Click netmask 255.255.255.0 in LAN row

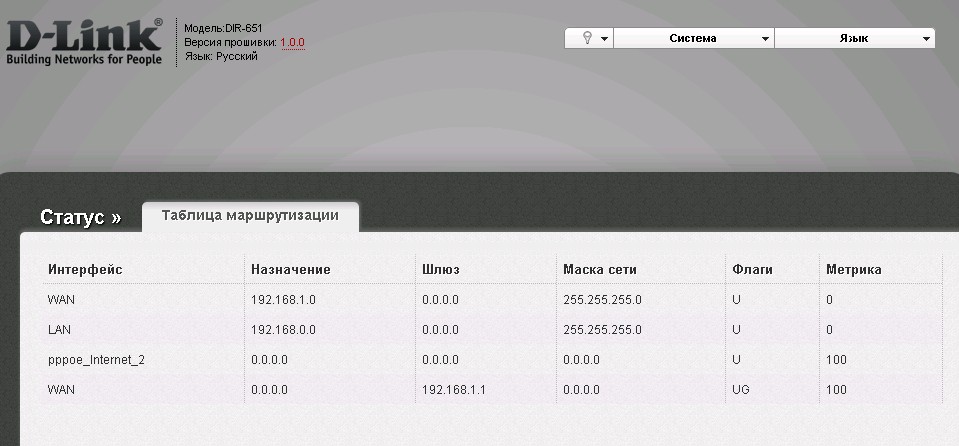coord(602,330)
